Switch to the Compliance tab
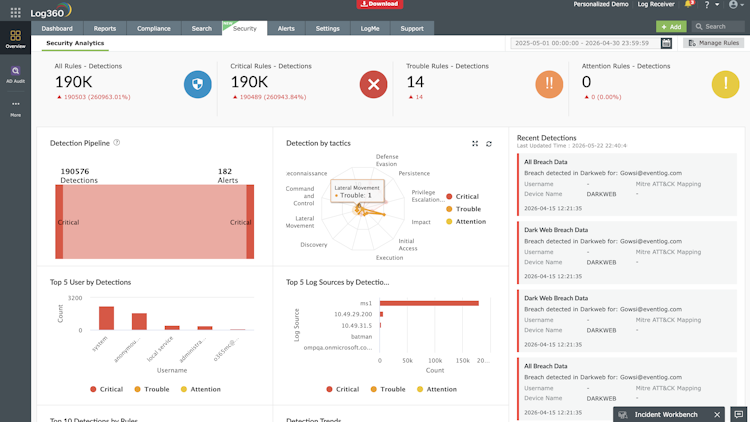The width and height of the screenshot is (750, 422). pyautogui.click(x=154, y=28)
